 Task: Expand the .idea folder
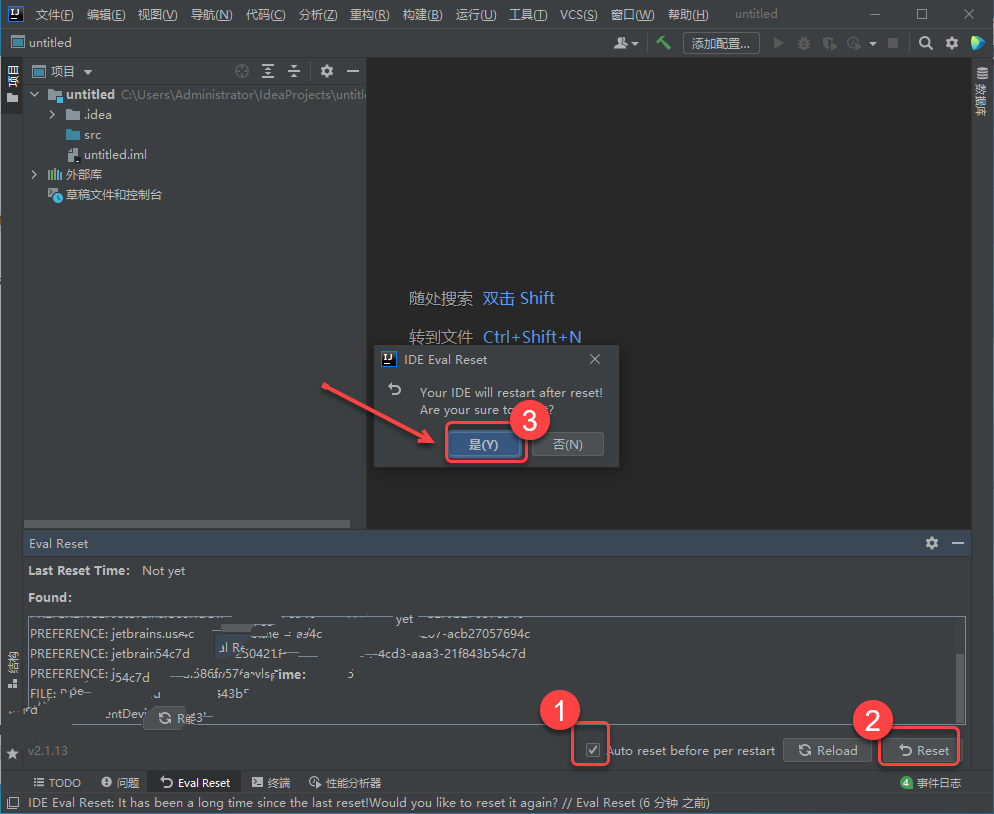coord(53,115)
